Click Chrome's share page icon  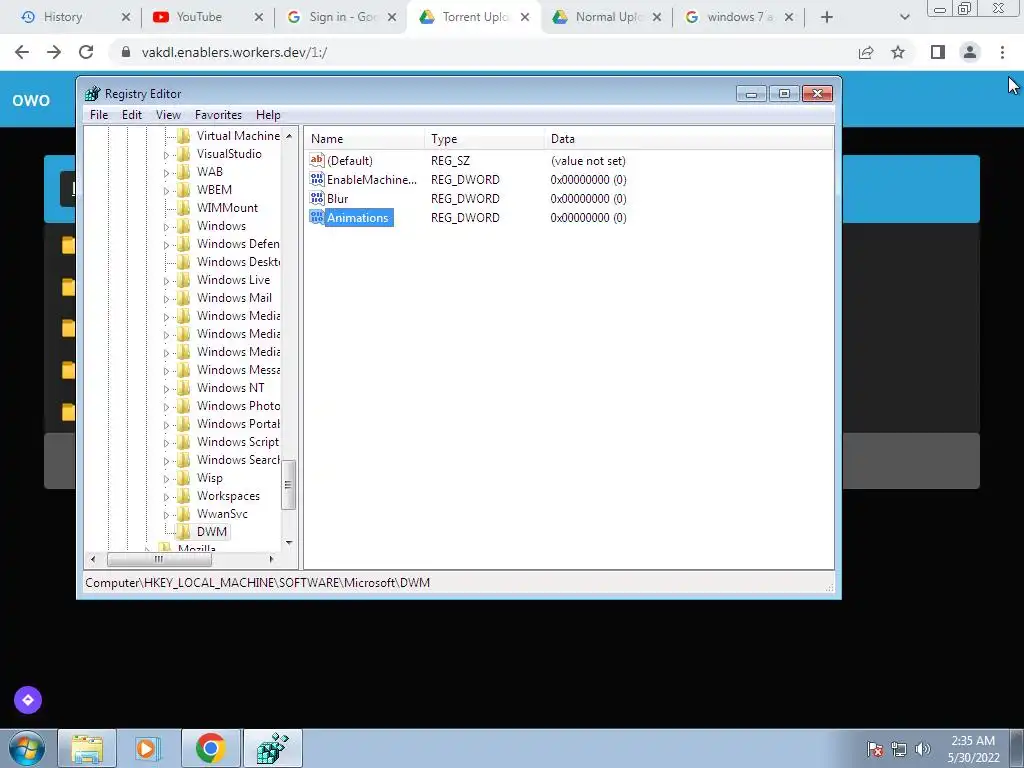(x=866, y=52)
